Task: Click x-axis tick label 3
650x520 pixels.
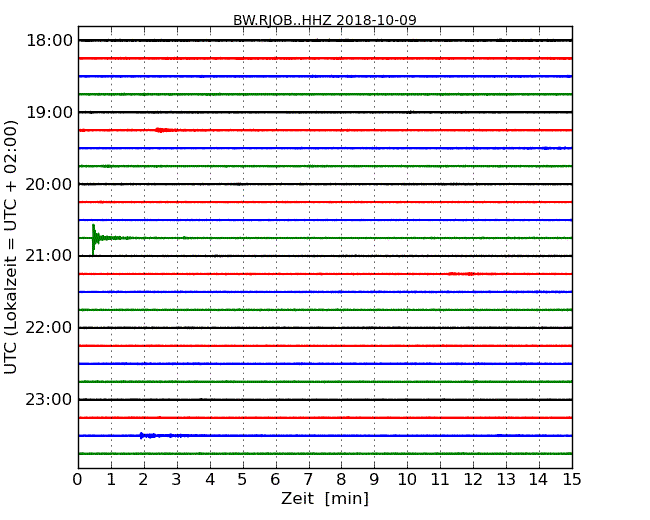Action: (x=177, y=479)
